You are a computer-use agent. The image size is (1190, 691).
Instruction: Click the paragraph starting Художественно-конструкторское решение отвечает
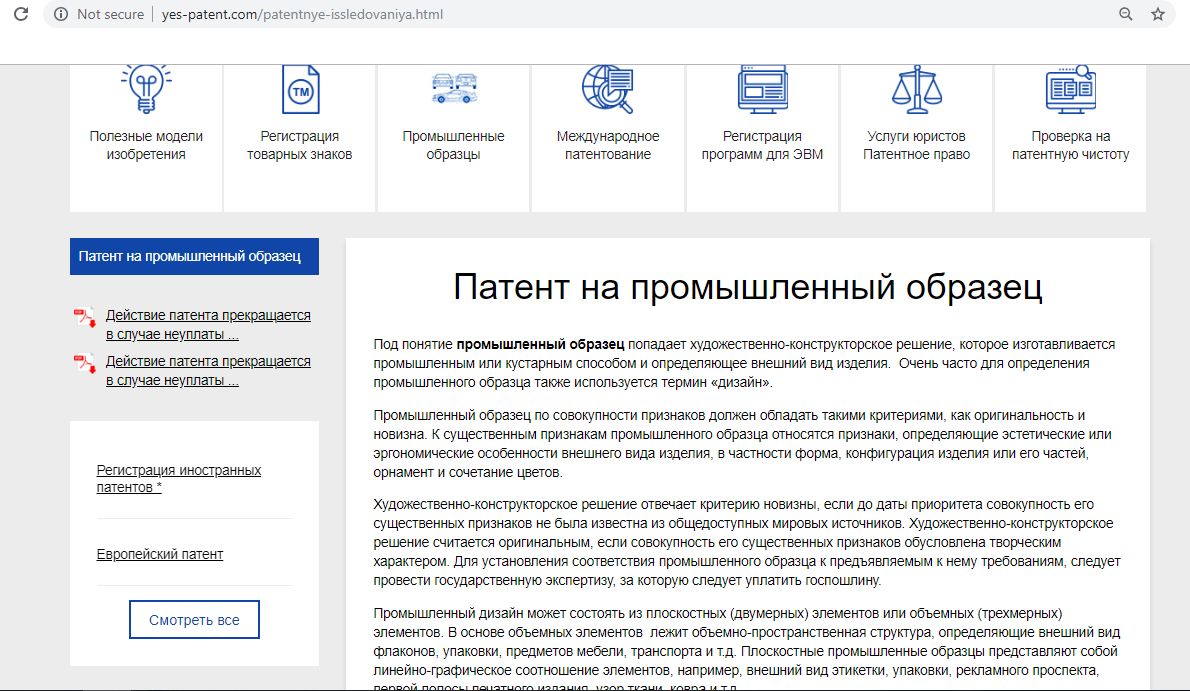point(746,542)
